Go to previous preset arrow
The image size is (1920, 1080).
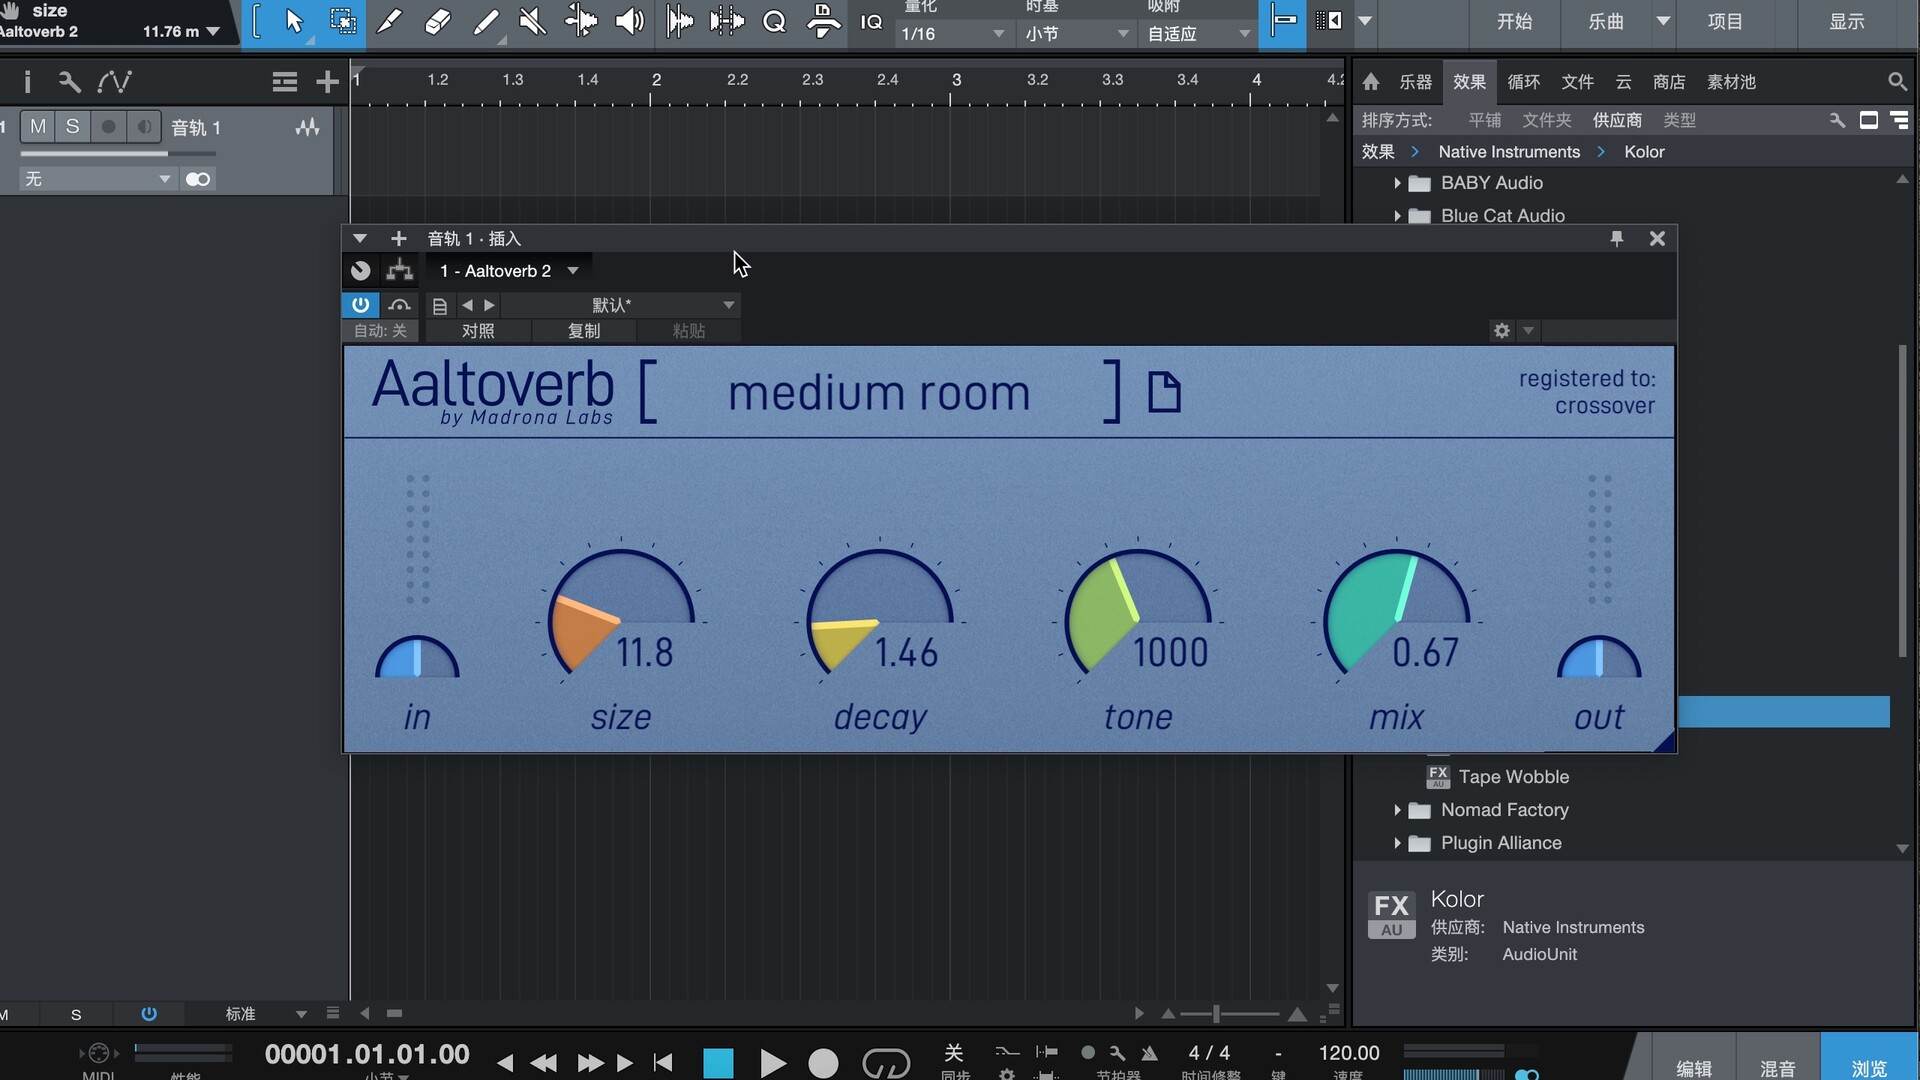(x=467, y=305)
